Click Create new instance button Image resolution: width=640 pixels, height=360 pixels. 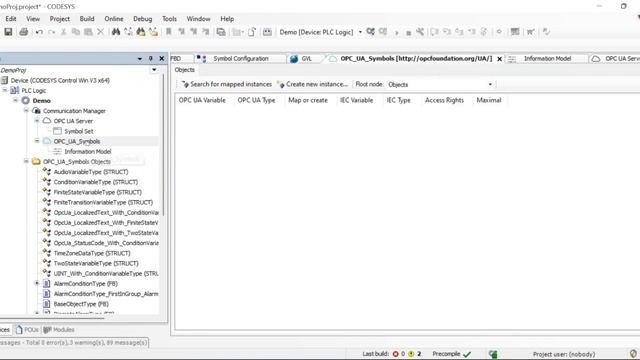click(312, 84)
